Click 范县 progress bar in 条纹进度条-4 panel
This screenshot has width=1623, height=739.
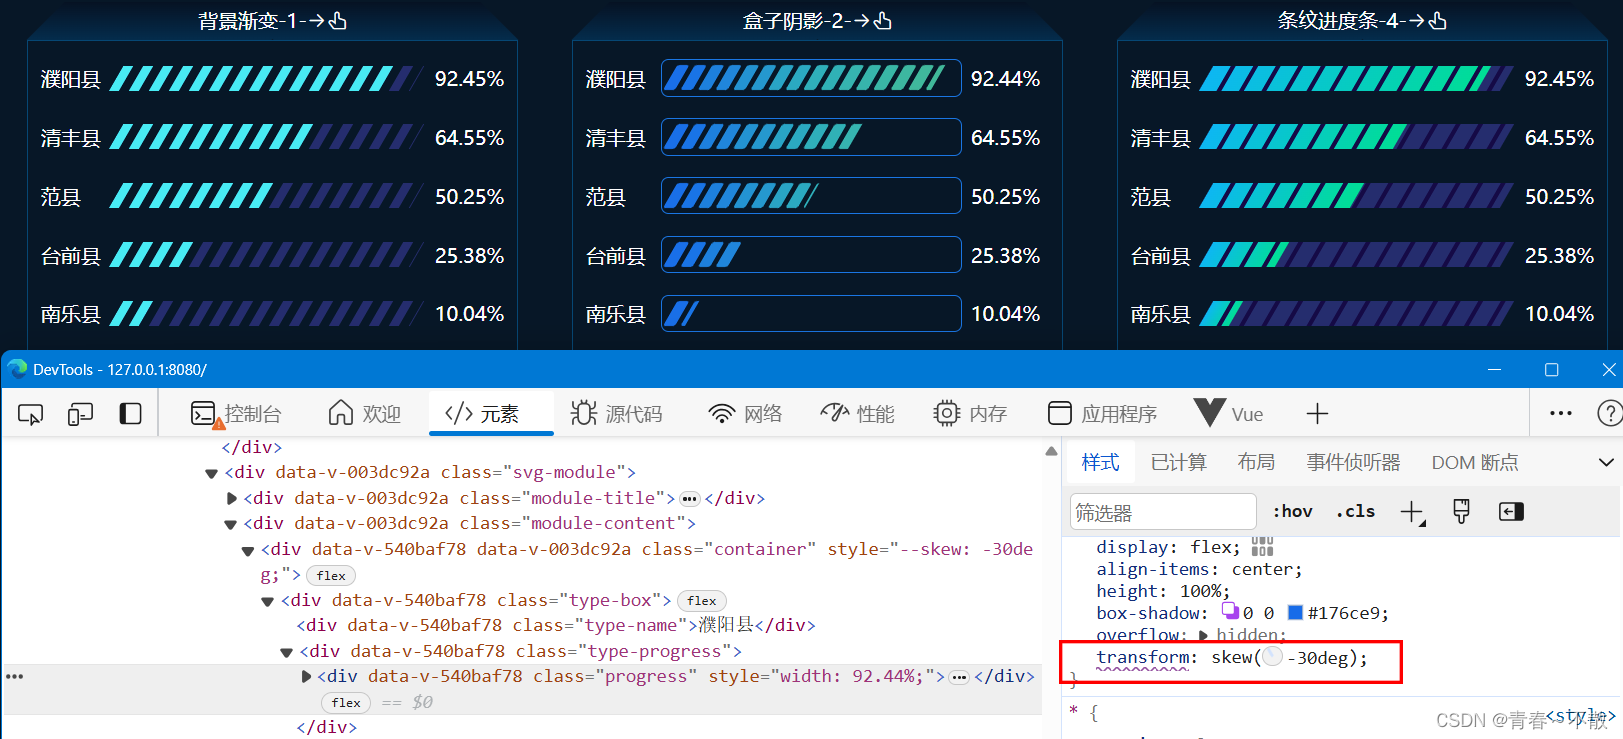click(x=1357, y=196)
